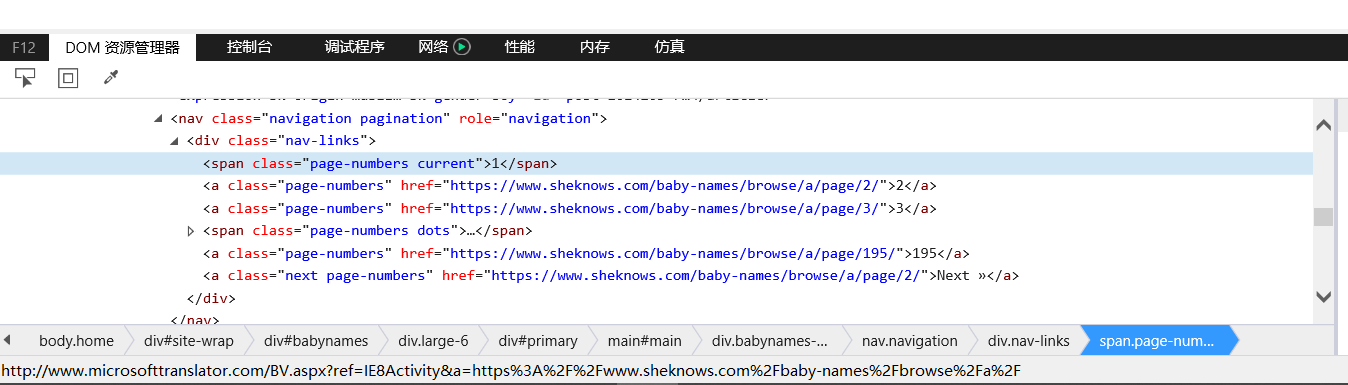Select div#babynames in the breadcrumb
This screenshot has height=385, width=1348.
point(316,341)
